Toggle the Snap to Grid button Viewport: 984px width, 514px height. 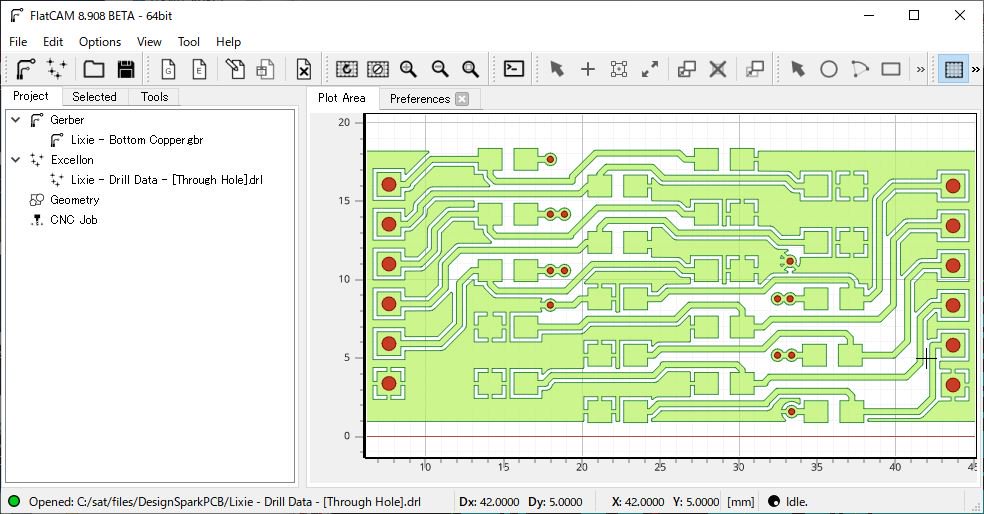[954, 69]
